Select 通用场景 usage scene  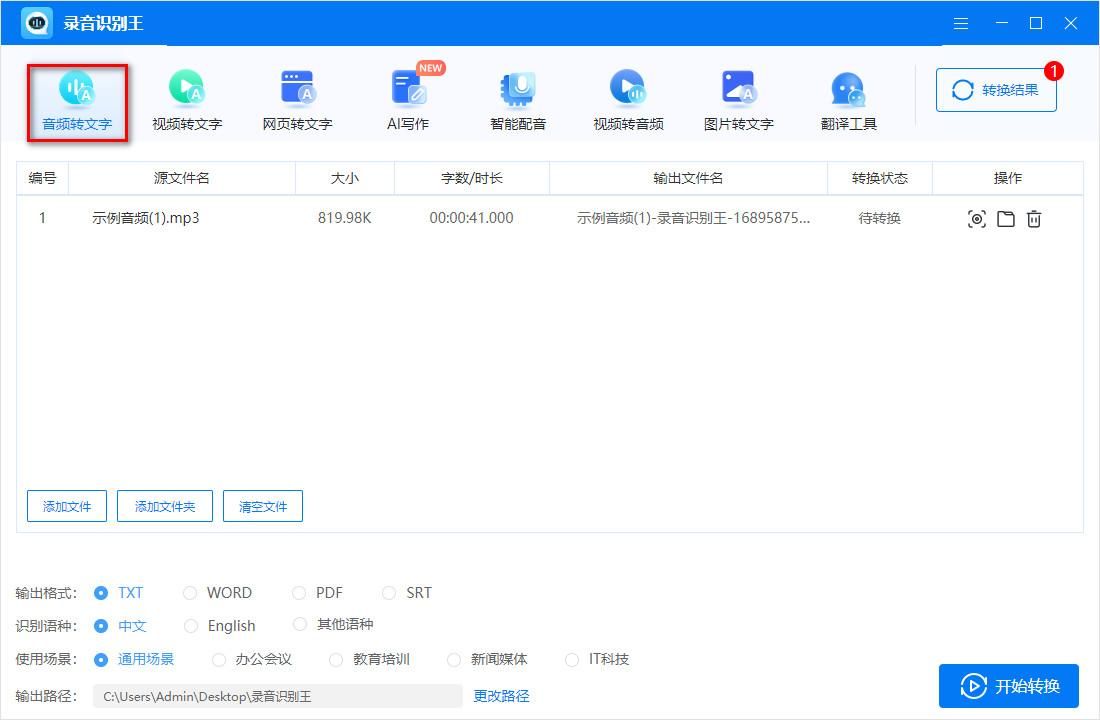coord(133,659)
